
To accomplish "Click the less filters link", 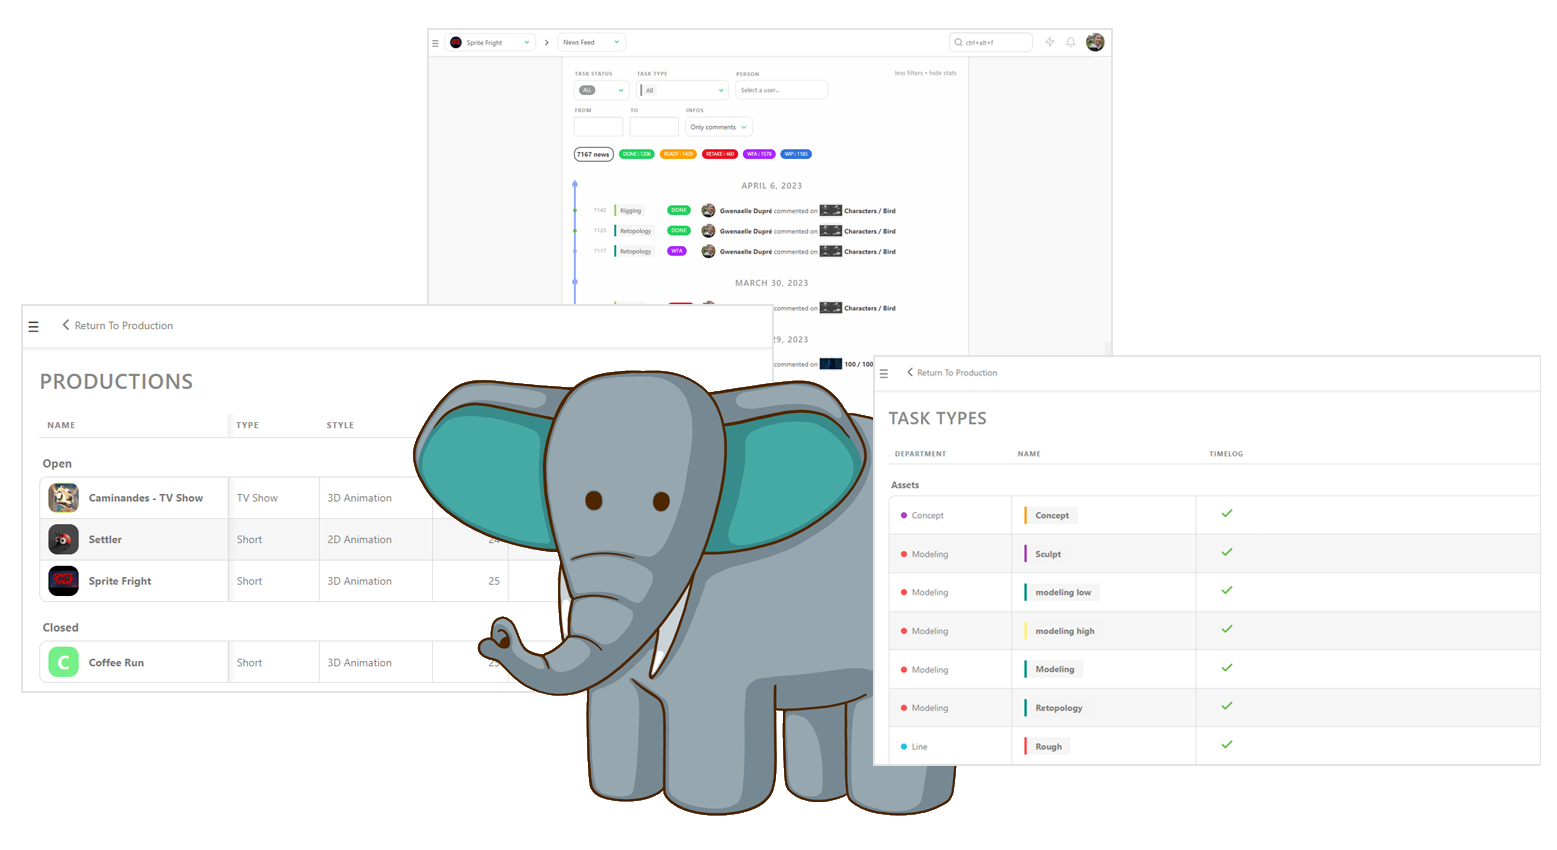I will [908, 73].
